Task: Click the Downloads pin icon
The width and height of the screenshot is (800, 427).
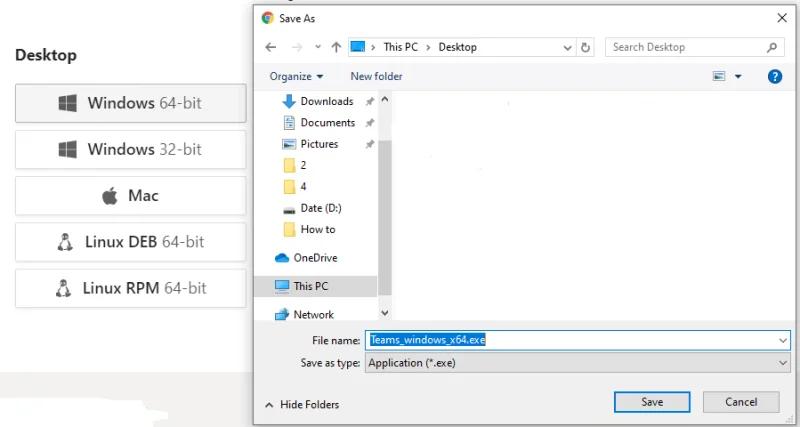Action: (369, 102)
